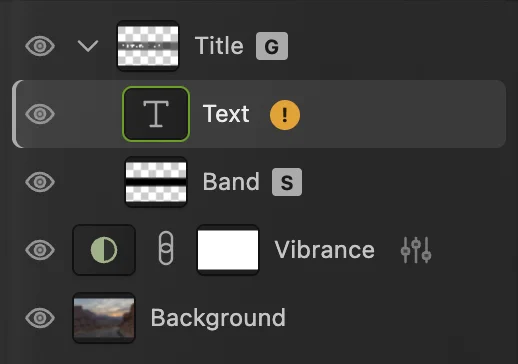The height and width of the screenshot is (364, 518).
Task: Open Vibrance adjustment sliders icon
Action: [x=416, y=250]
